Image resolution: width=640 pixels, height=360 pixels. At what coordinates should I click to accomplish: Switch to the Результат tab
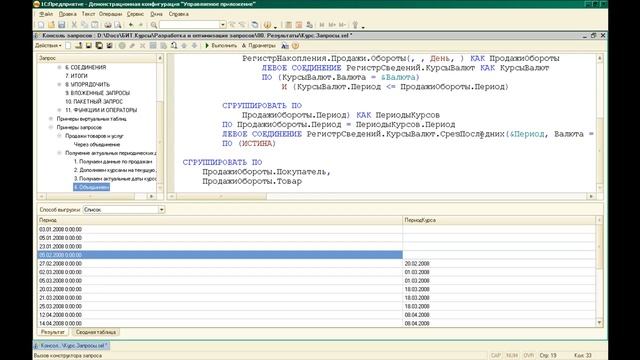(53, 332)
